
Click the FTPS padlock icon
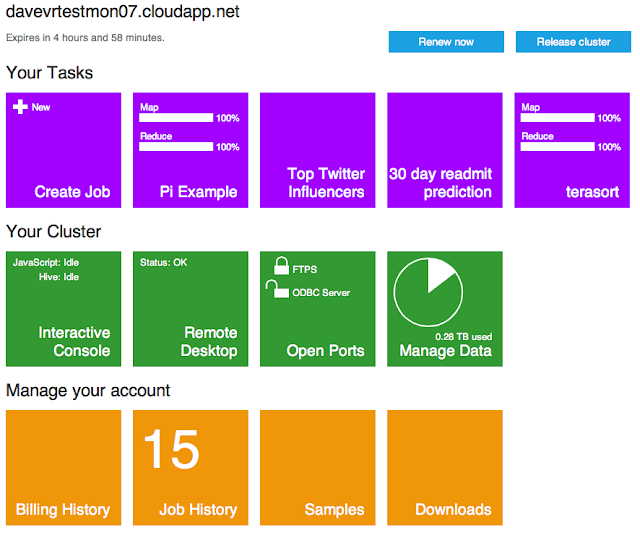[278, 267]
